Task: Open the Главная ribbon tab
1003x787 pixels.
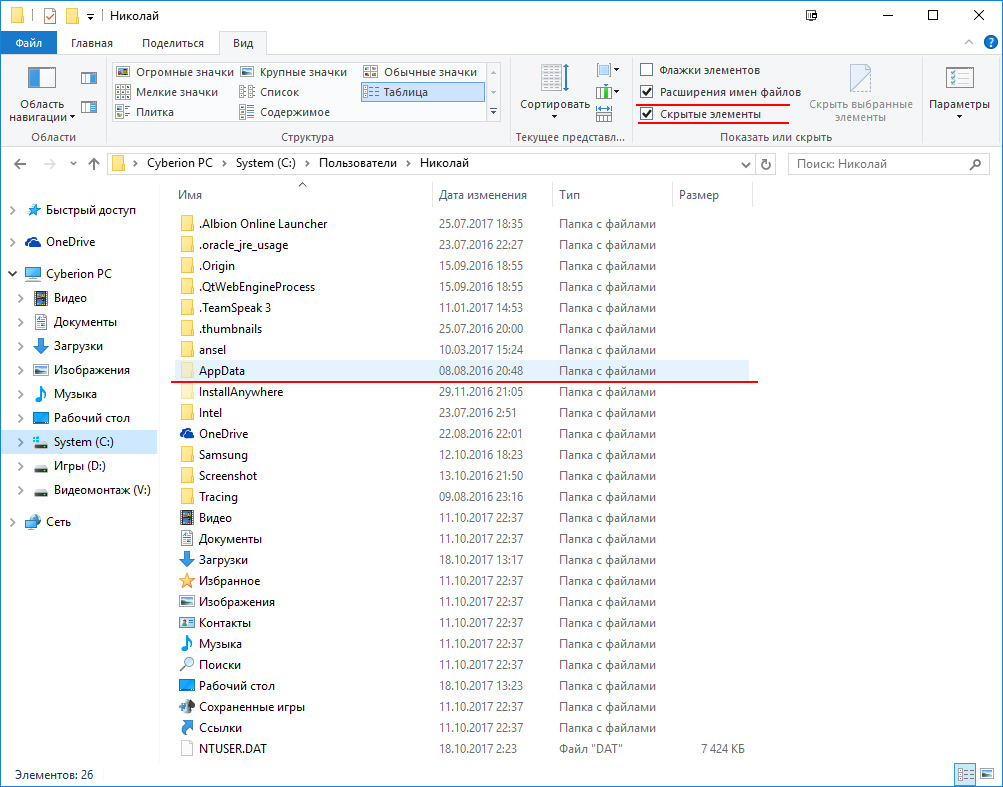Action: tap(91, 43)
